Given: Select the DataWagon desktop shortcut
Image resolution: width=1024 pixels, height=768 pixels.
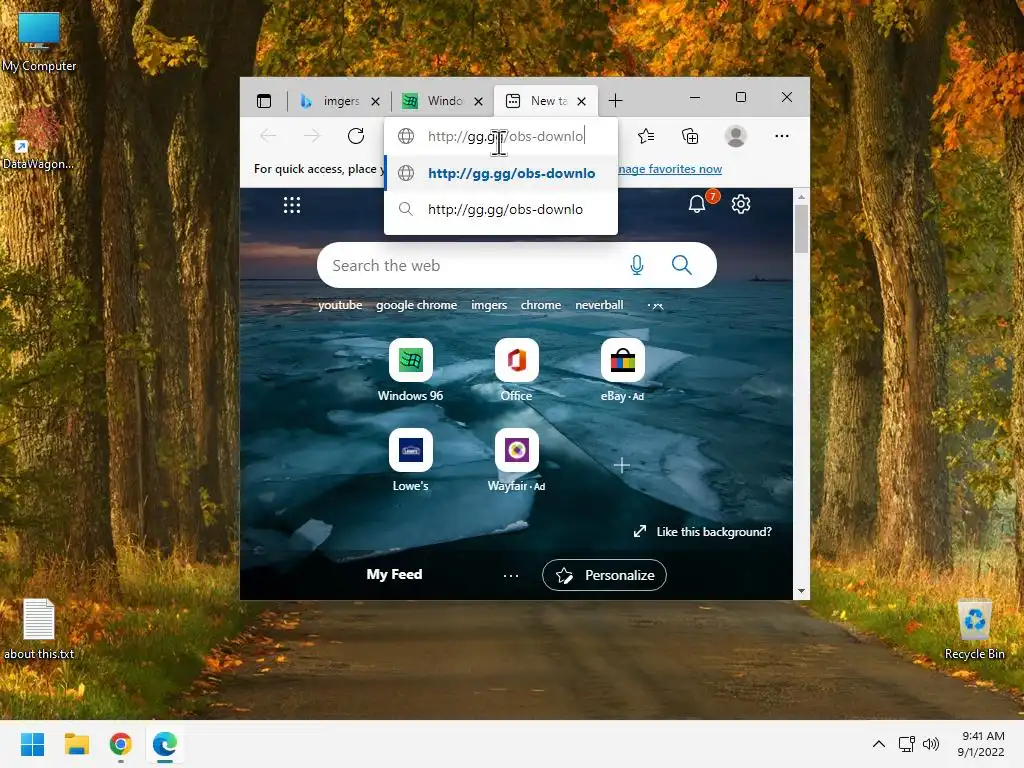Looking at the screenshot, I should pyautogui.click(x=38, y=140).
